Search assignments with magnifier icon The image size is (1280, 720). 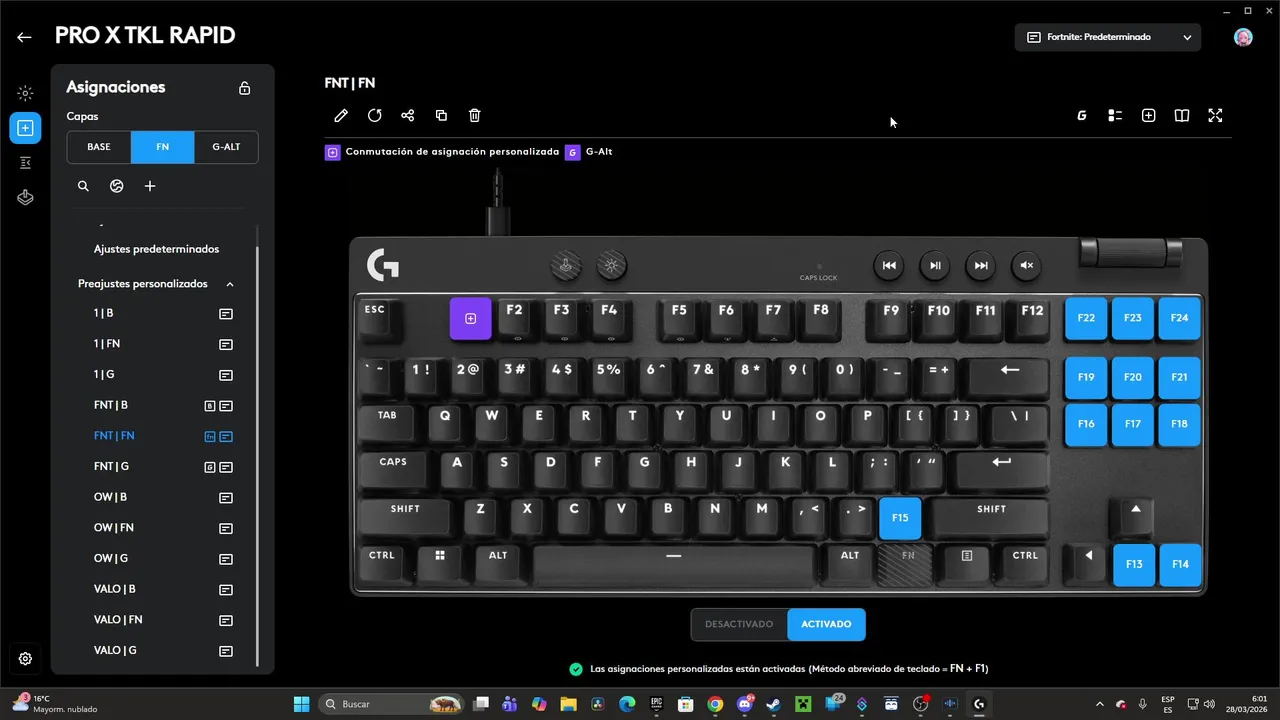point(83,186)
